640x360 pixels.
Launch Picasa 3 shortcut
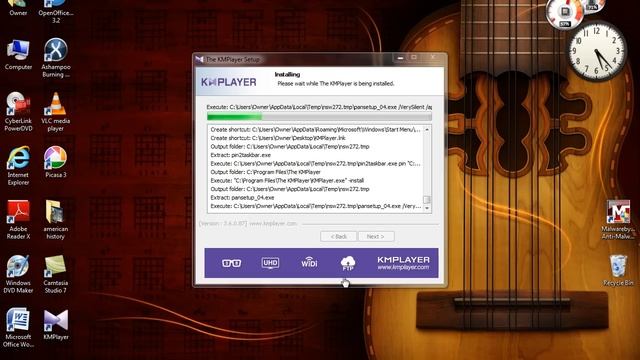[56, 162]
